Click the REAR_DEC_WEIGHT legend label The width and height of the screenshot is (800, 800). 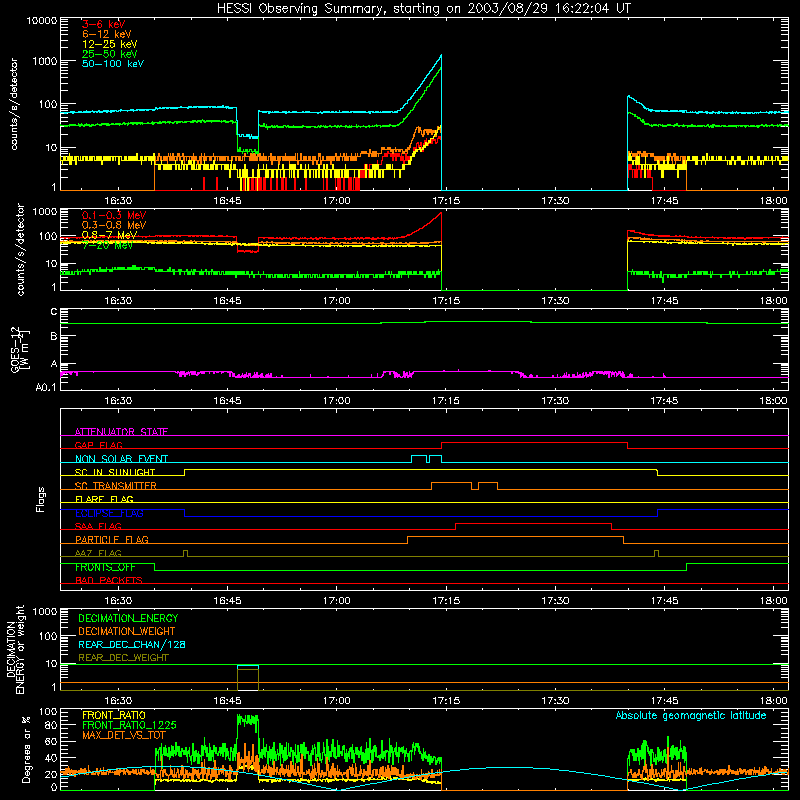(x=123, y=658)
